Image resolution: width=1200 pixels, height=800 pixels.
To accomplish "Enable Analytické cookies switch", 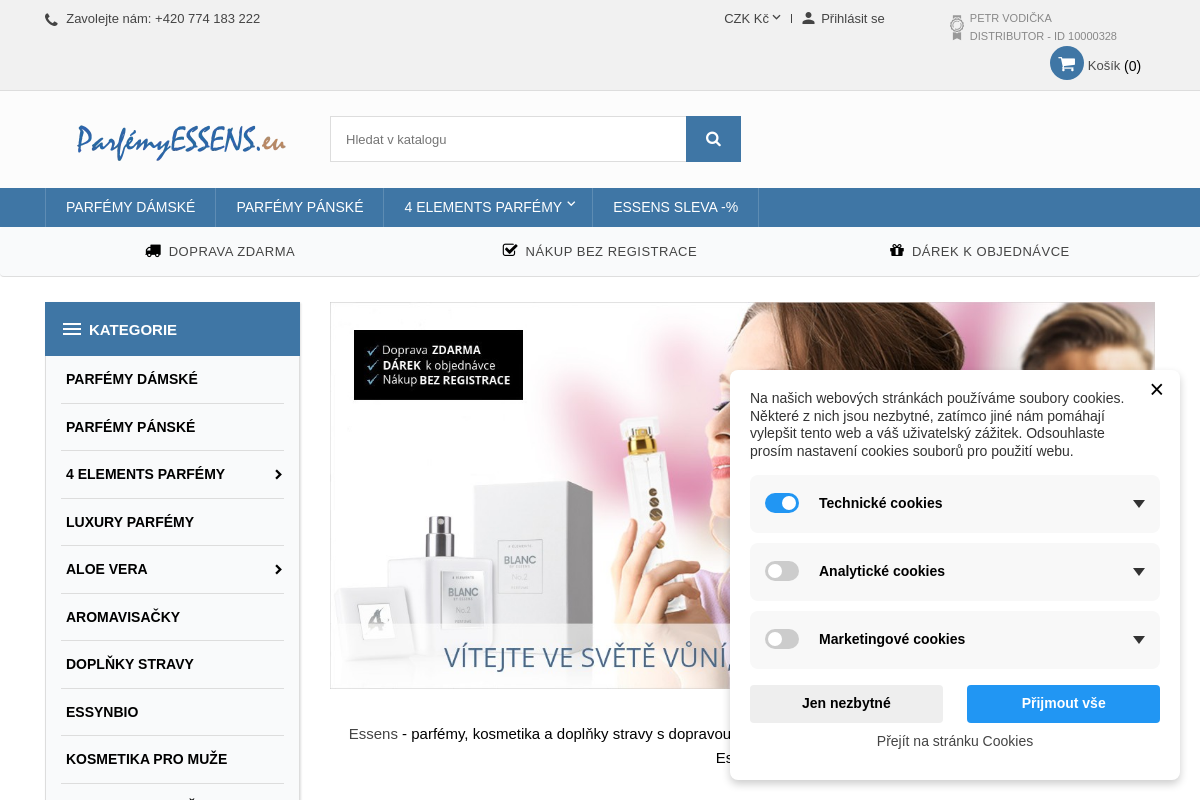I will point(782,571).
